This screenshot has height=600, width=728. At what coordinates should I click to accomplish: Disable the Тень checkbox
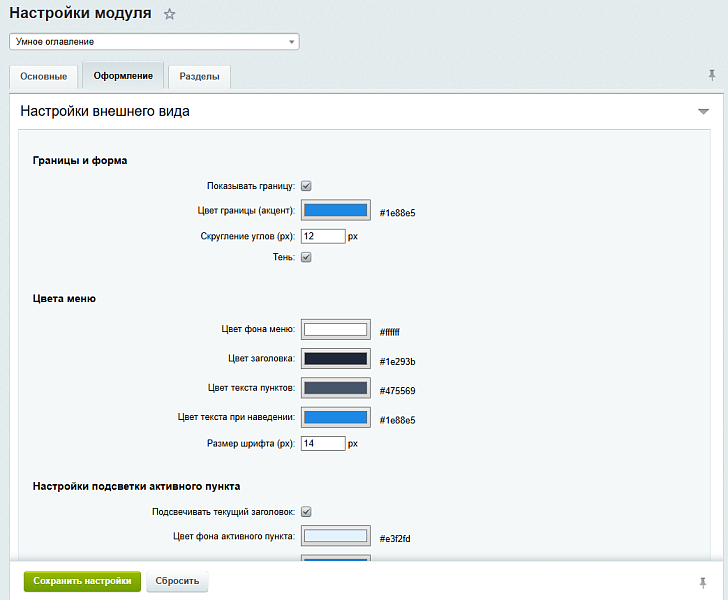[x=307, y=258]
